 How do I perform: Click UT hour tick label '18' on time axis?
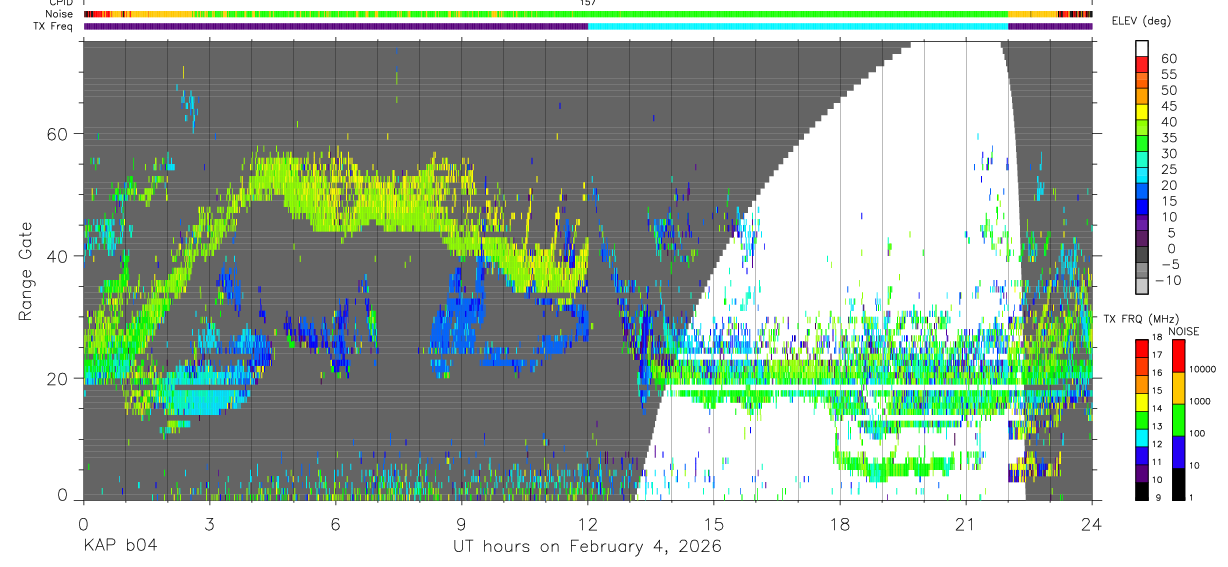coord(840,523)
